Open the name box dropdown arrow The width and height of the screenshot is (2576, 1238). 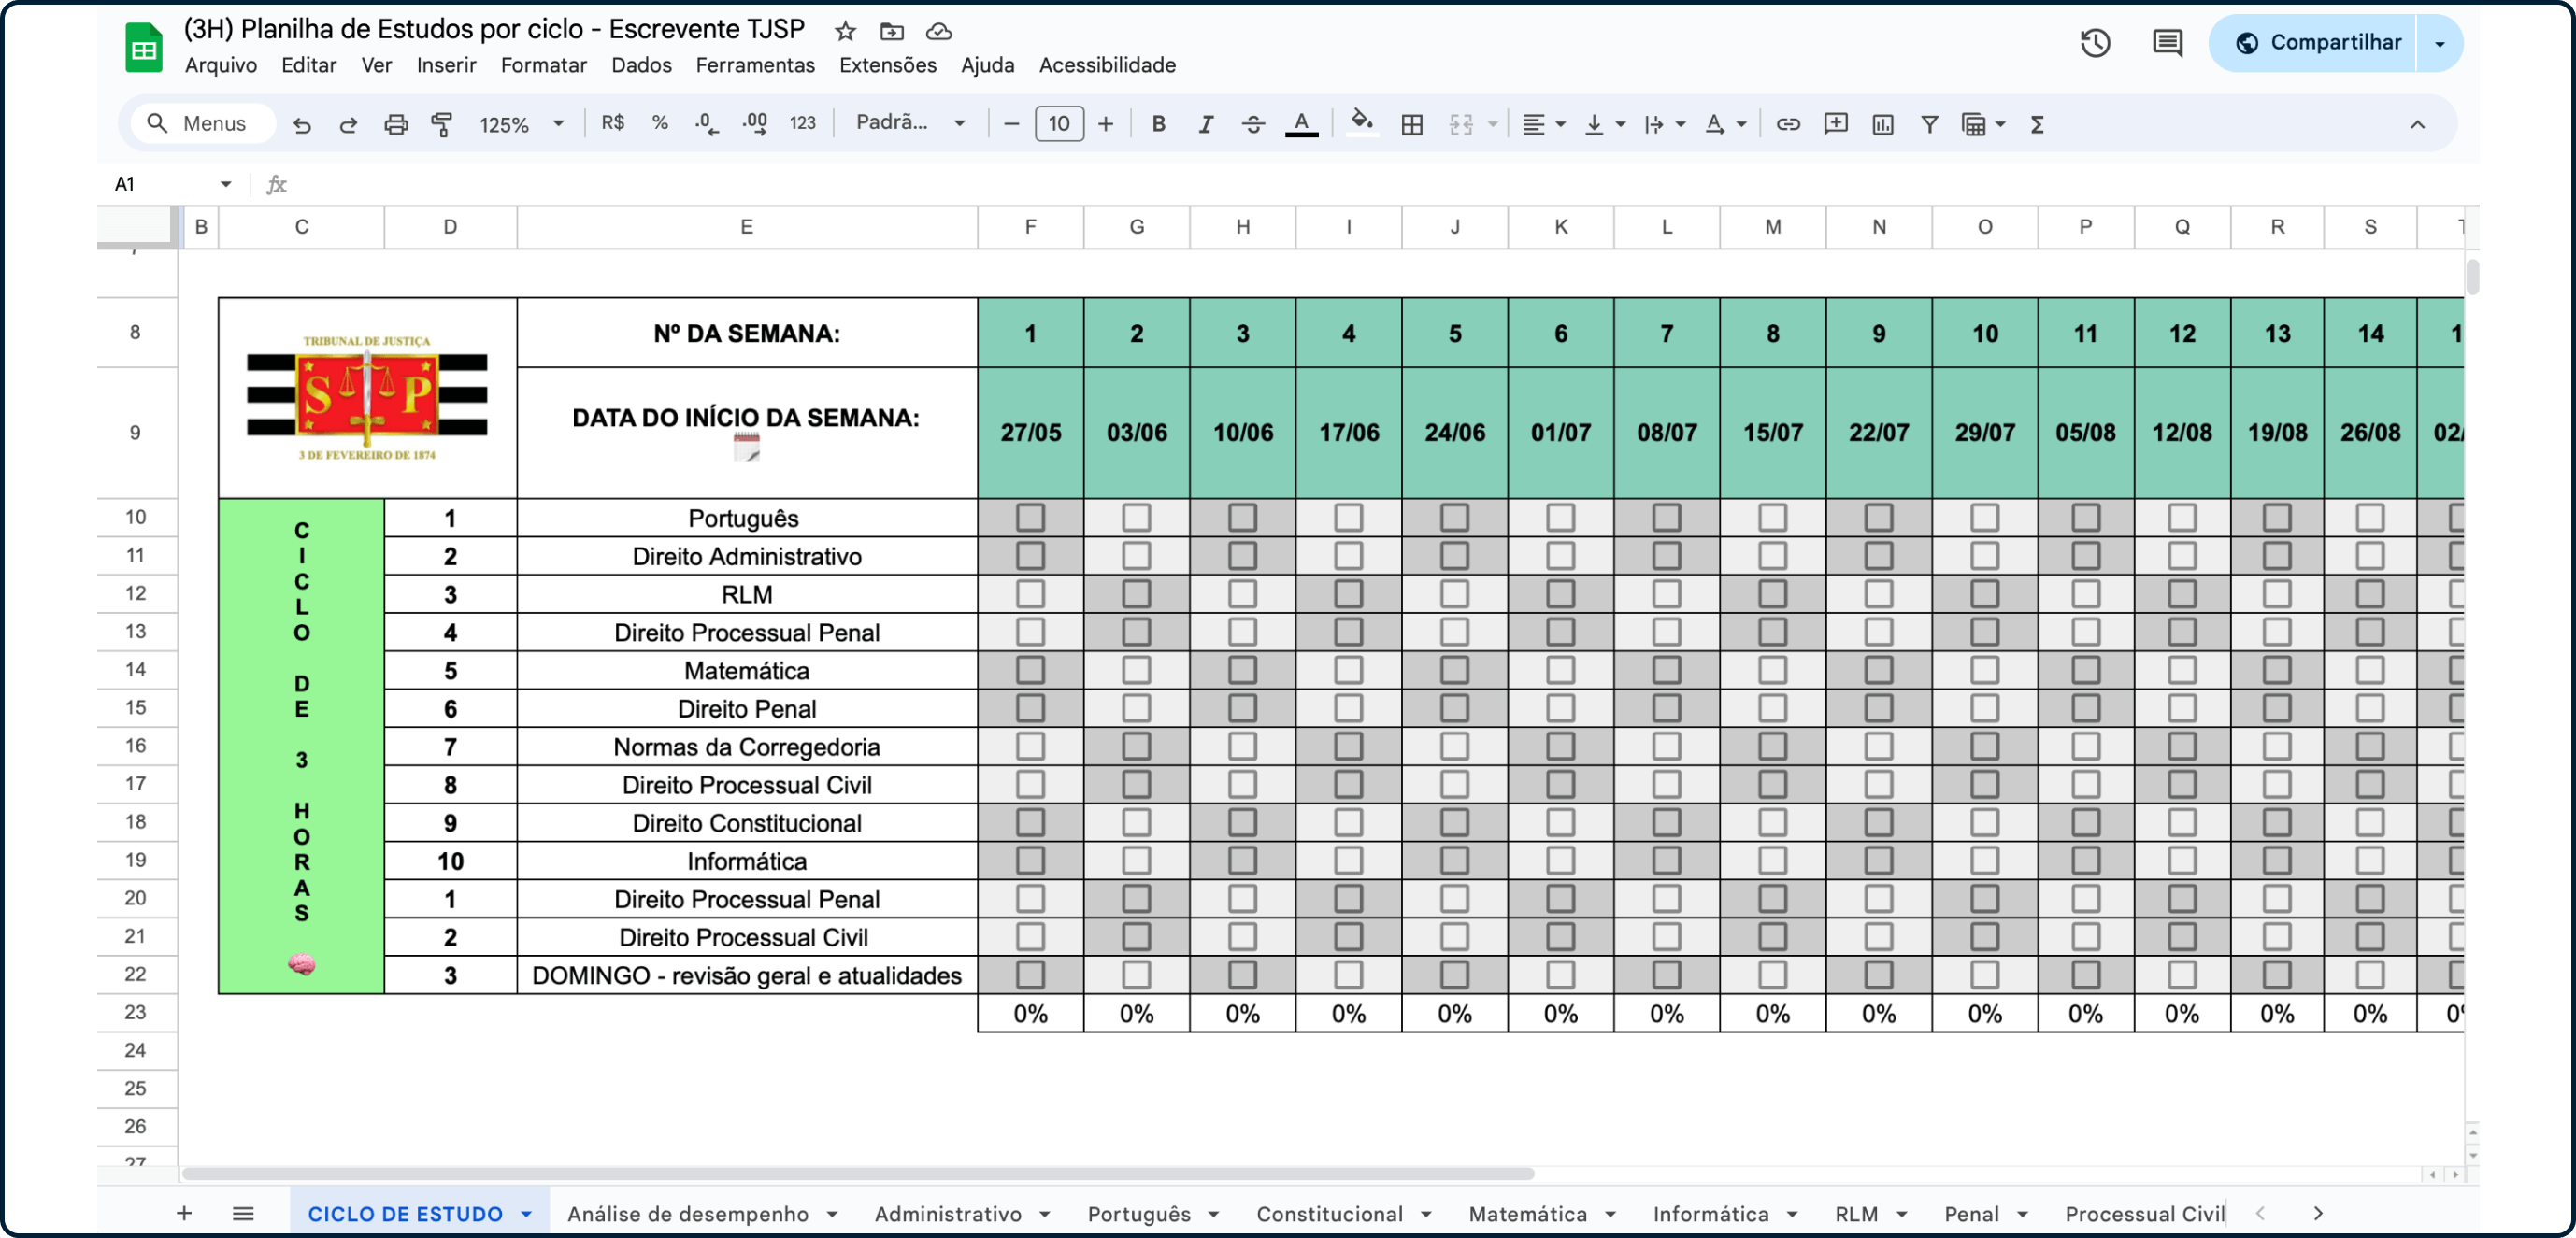coord(226,184)
